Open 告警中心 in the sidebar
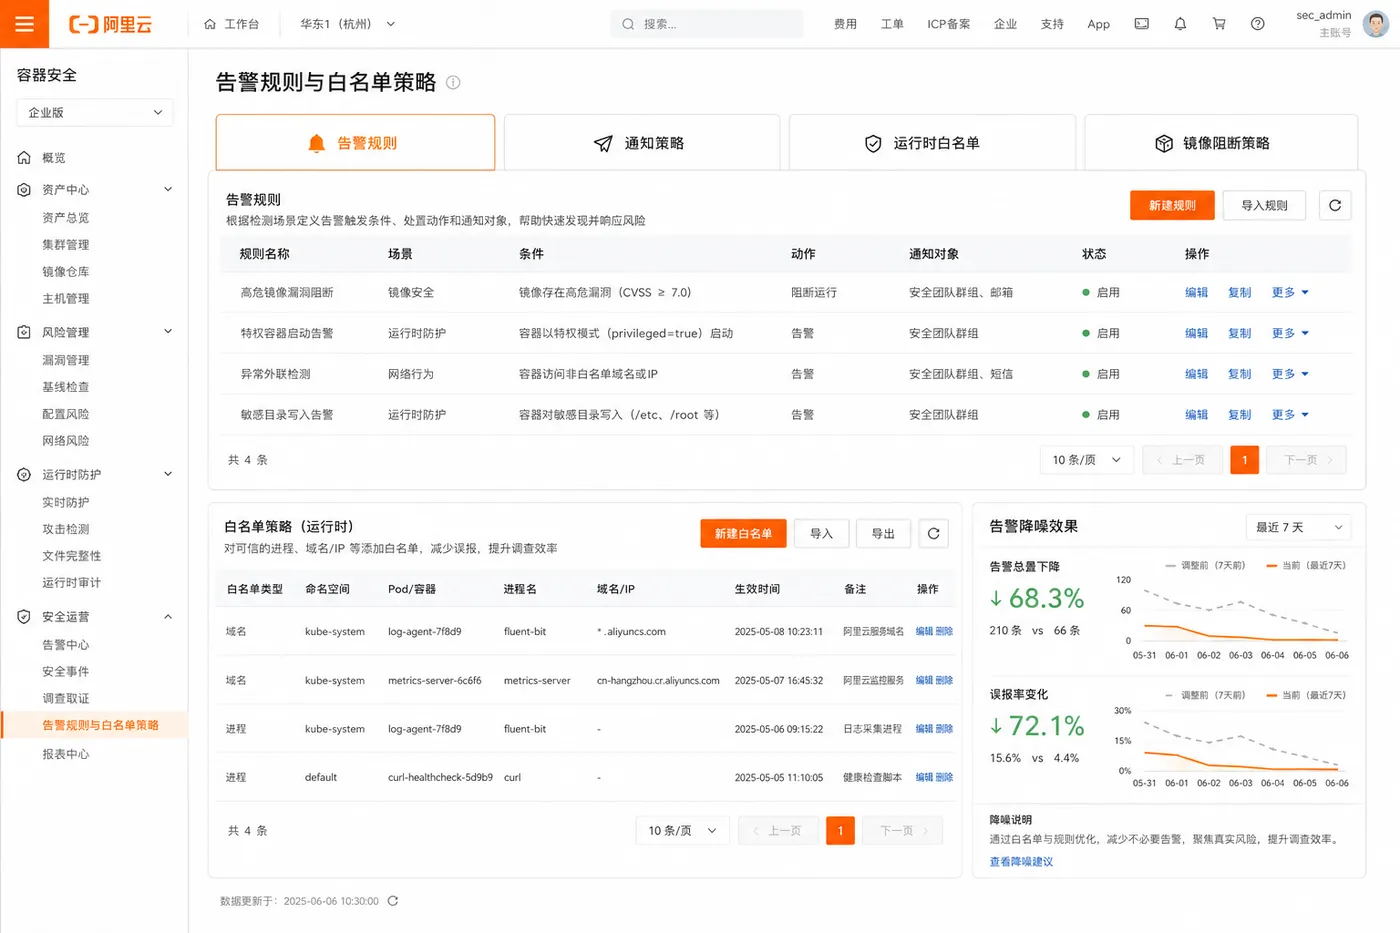 click(66, 645)
